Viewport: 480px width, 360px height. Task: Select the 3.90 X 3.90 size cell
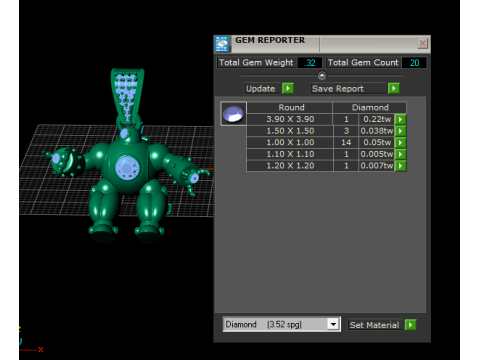(290, 119)
